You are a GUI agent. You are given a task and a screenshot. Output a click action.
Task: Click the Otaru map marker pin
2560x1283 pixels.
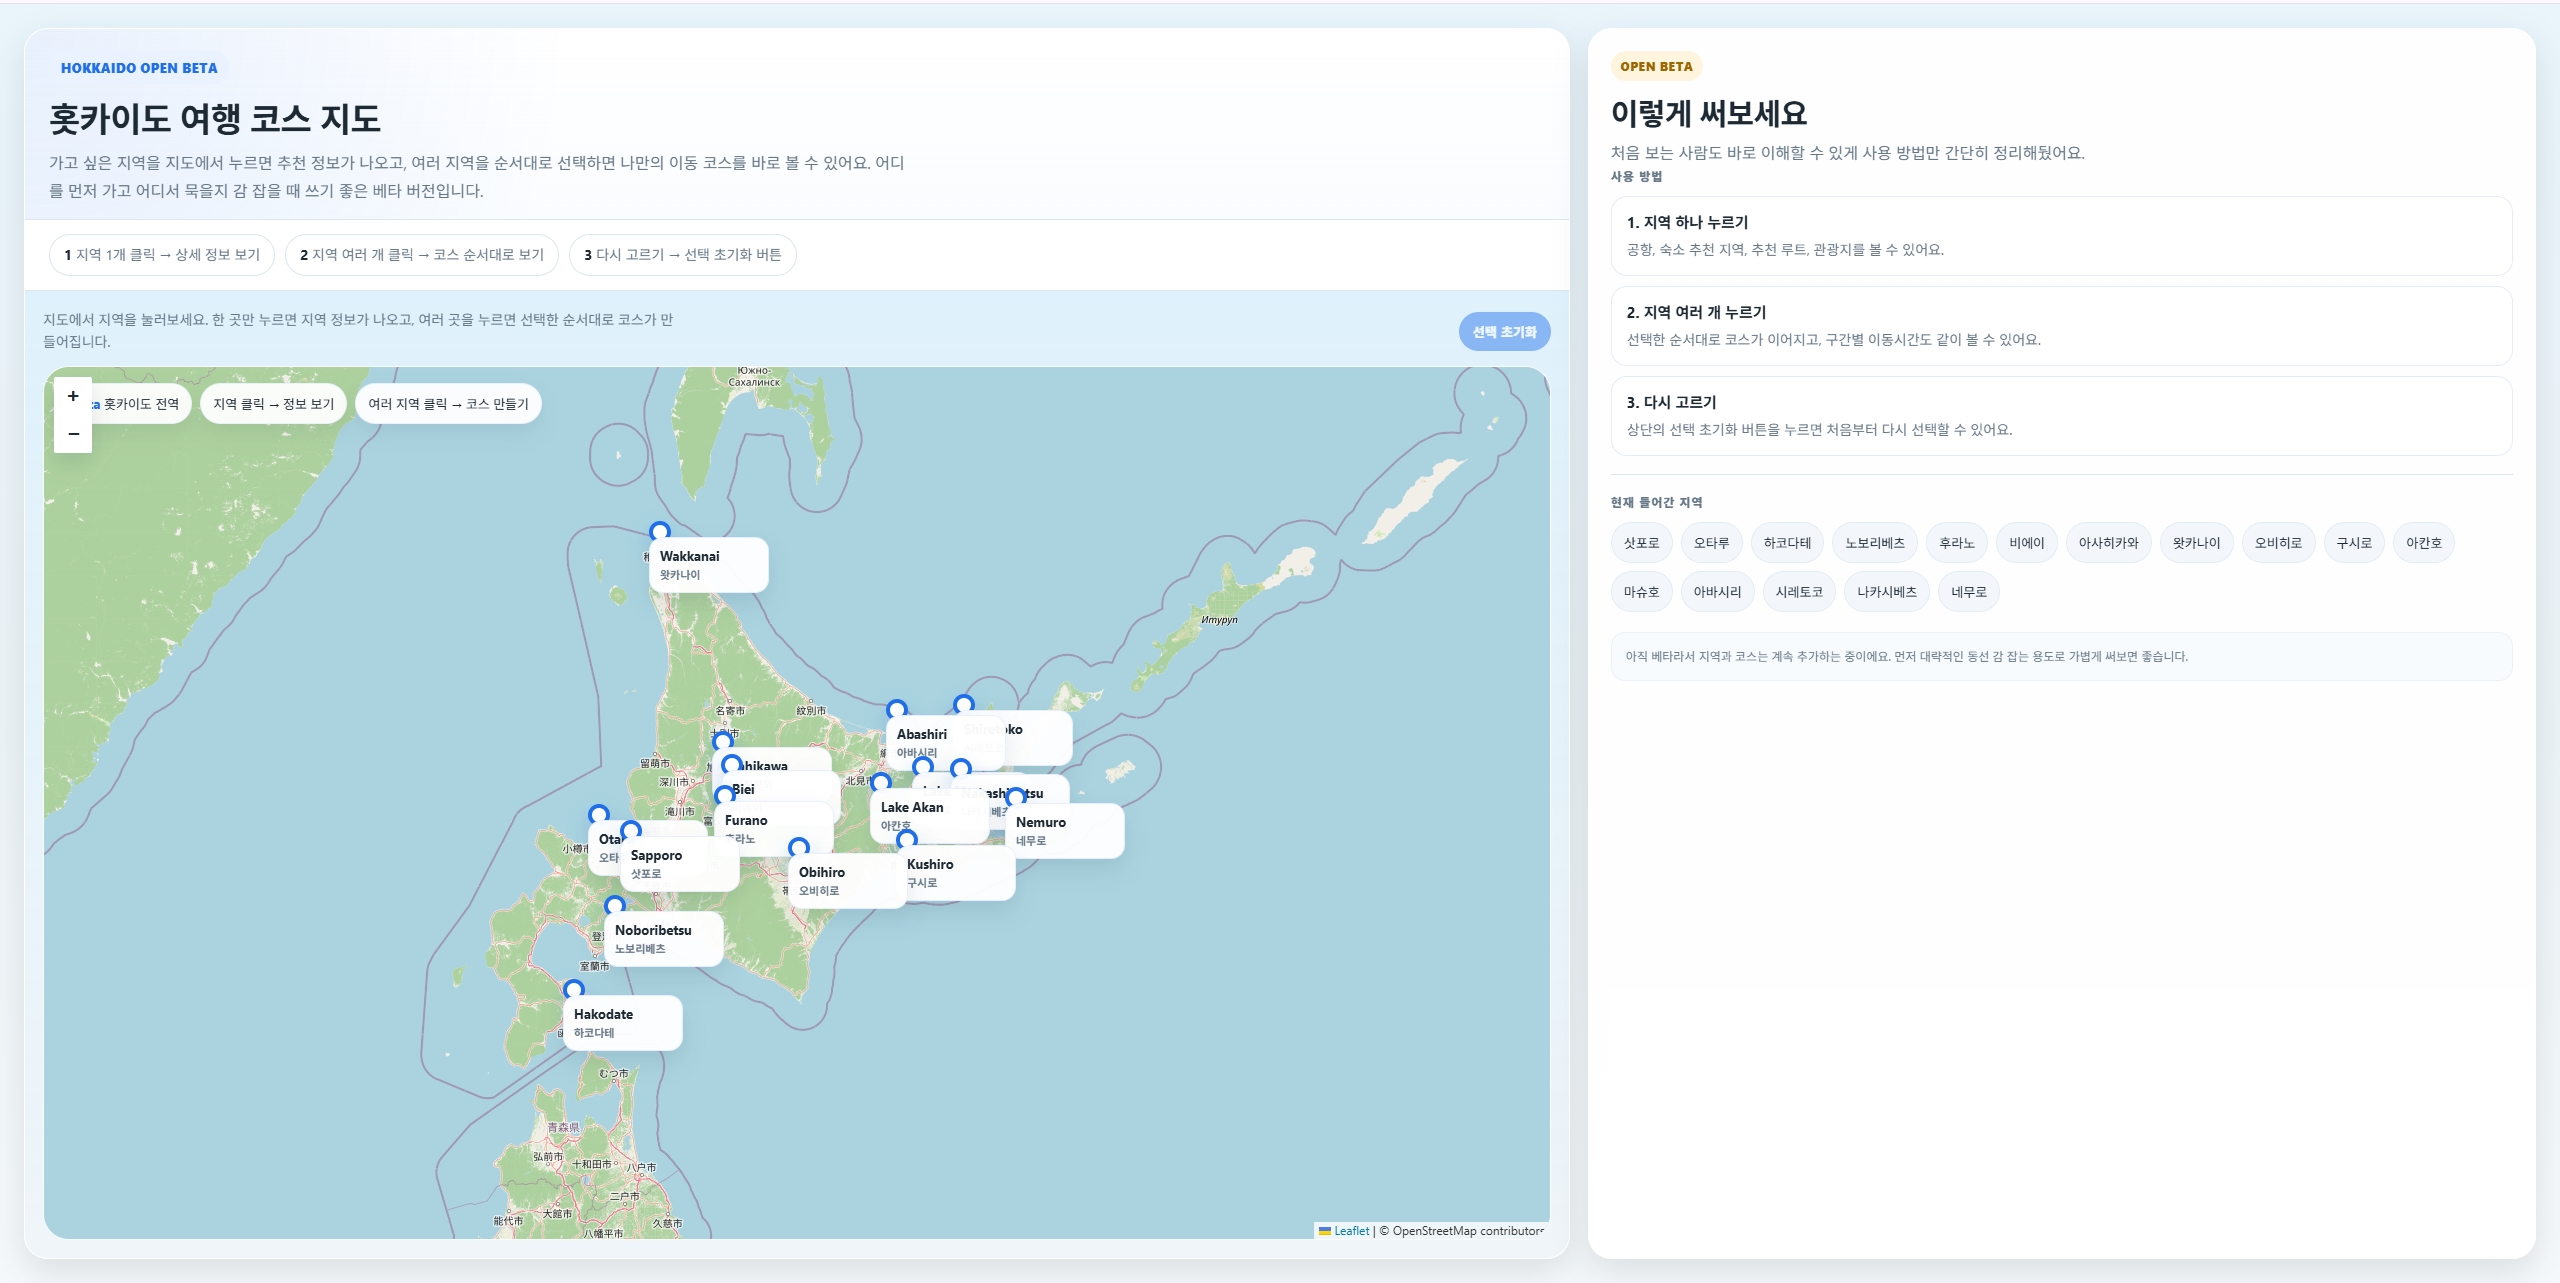pos(598,814)
